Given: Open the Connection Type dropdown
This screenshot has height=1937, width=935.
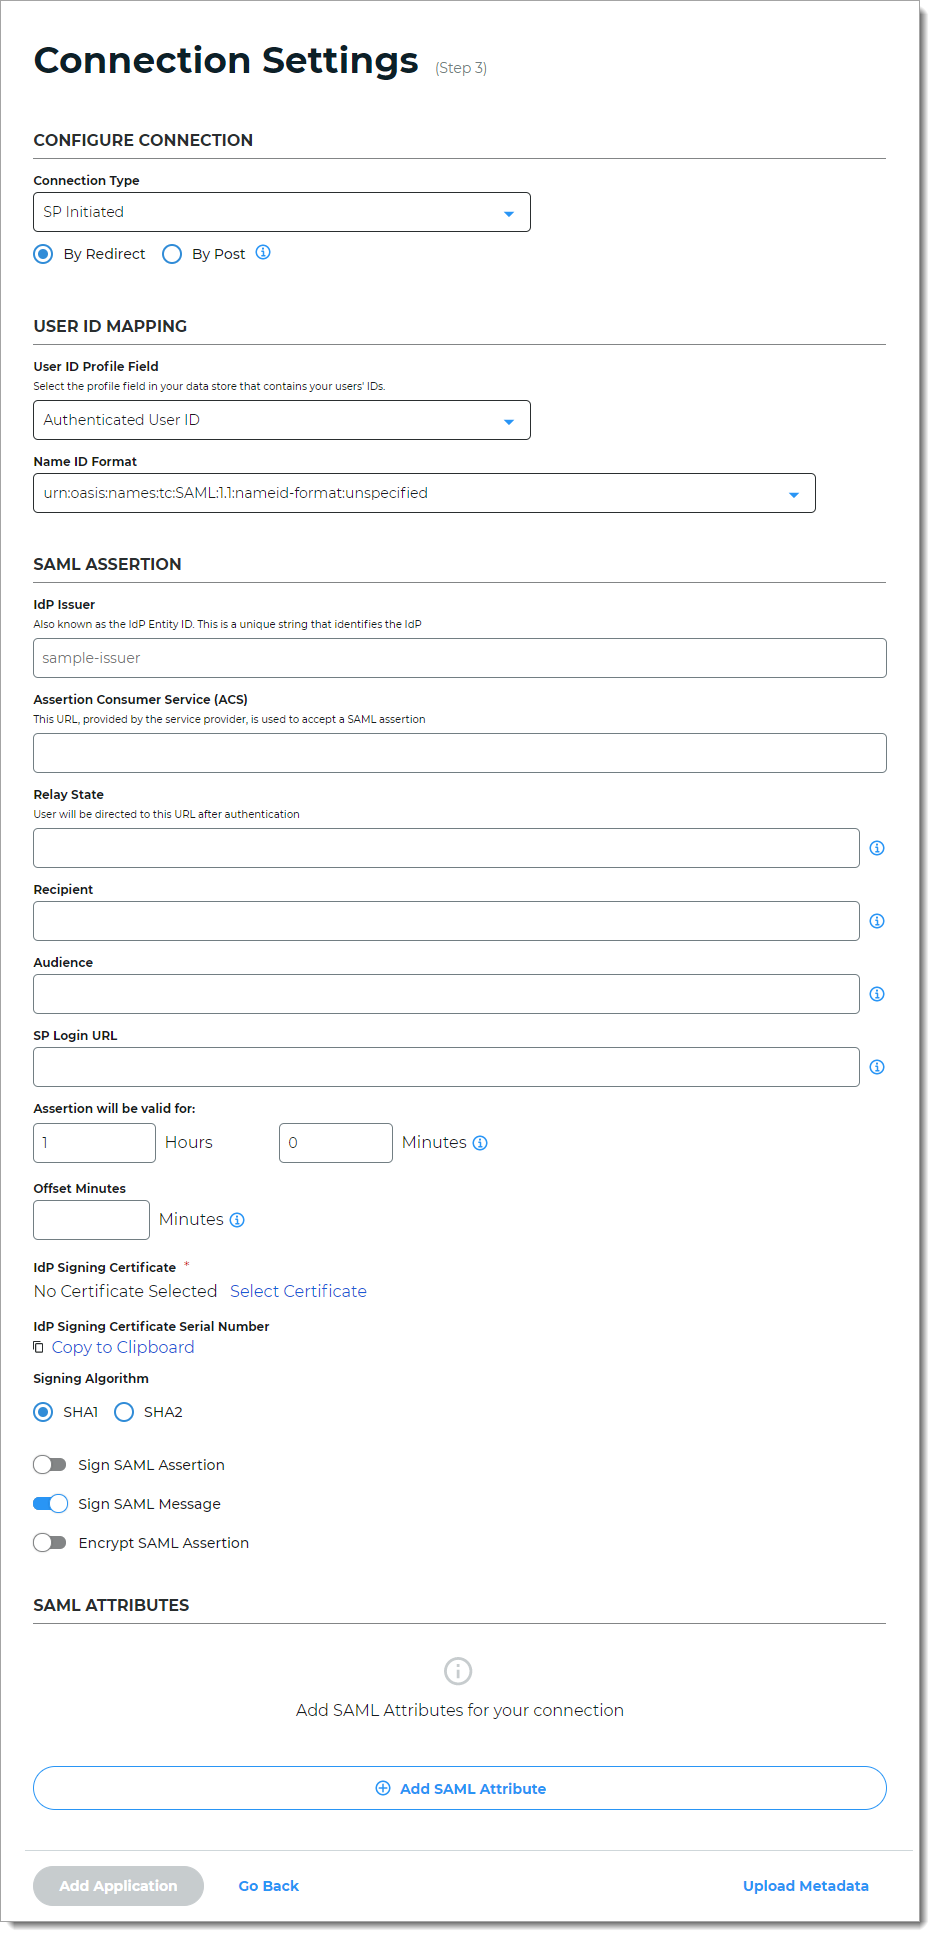Looking at the screenshot, I should point(508,212).
